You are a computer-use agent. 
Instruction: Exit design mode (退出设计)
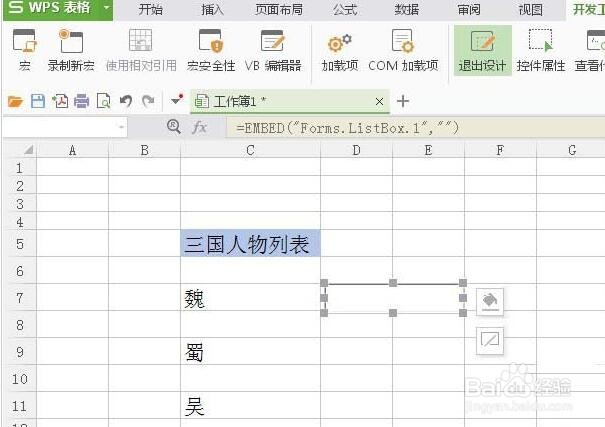(x=482, y=50)
